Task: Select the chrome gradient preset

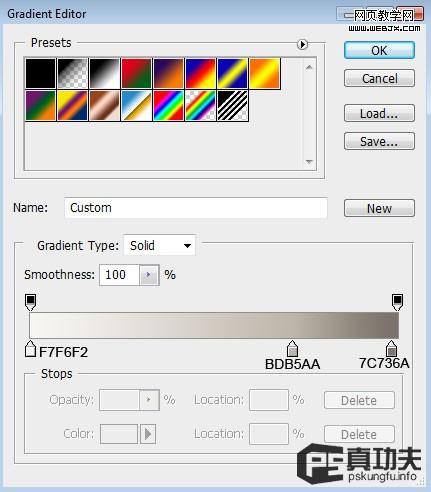Action: point(136,106)
